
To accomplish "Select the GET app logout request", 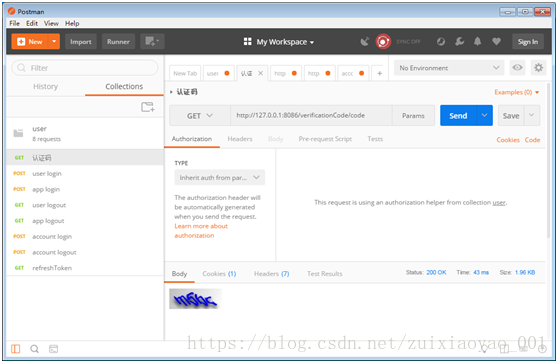I will (x=85, y=221).
